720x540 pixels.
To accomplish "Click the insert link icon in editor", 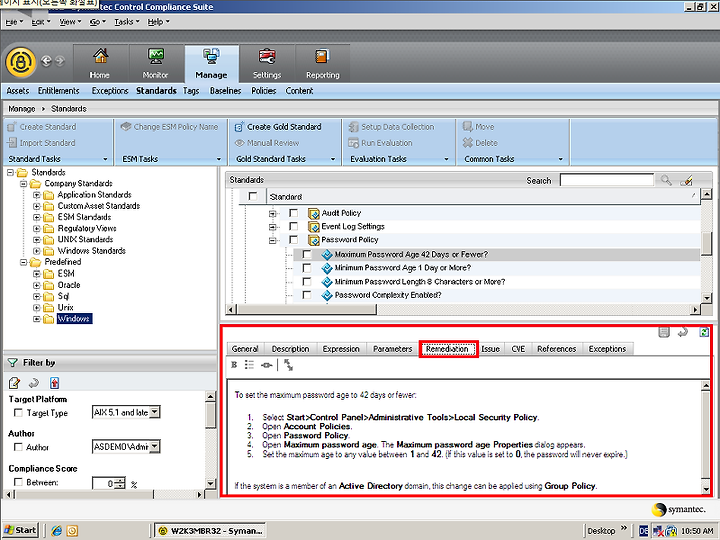I will point(266,365).
